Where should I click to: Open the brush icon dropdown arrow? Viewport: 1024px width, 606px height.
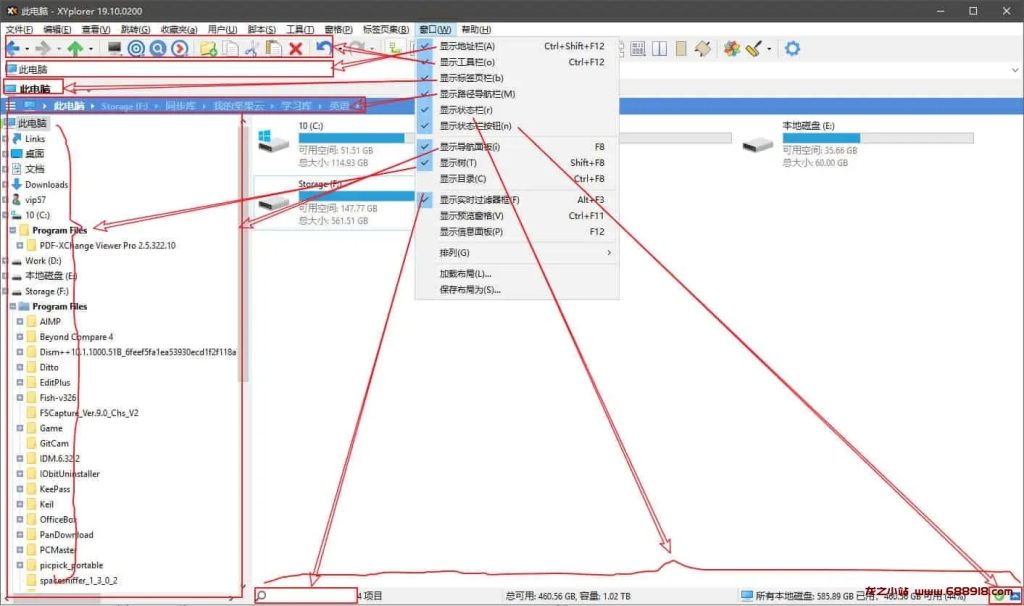point(769,49)
